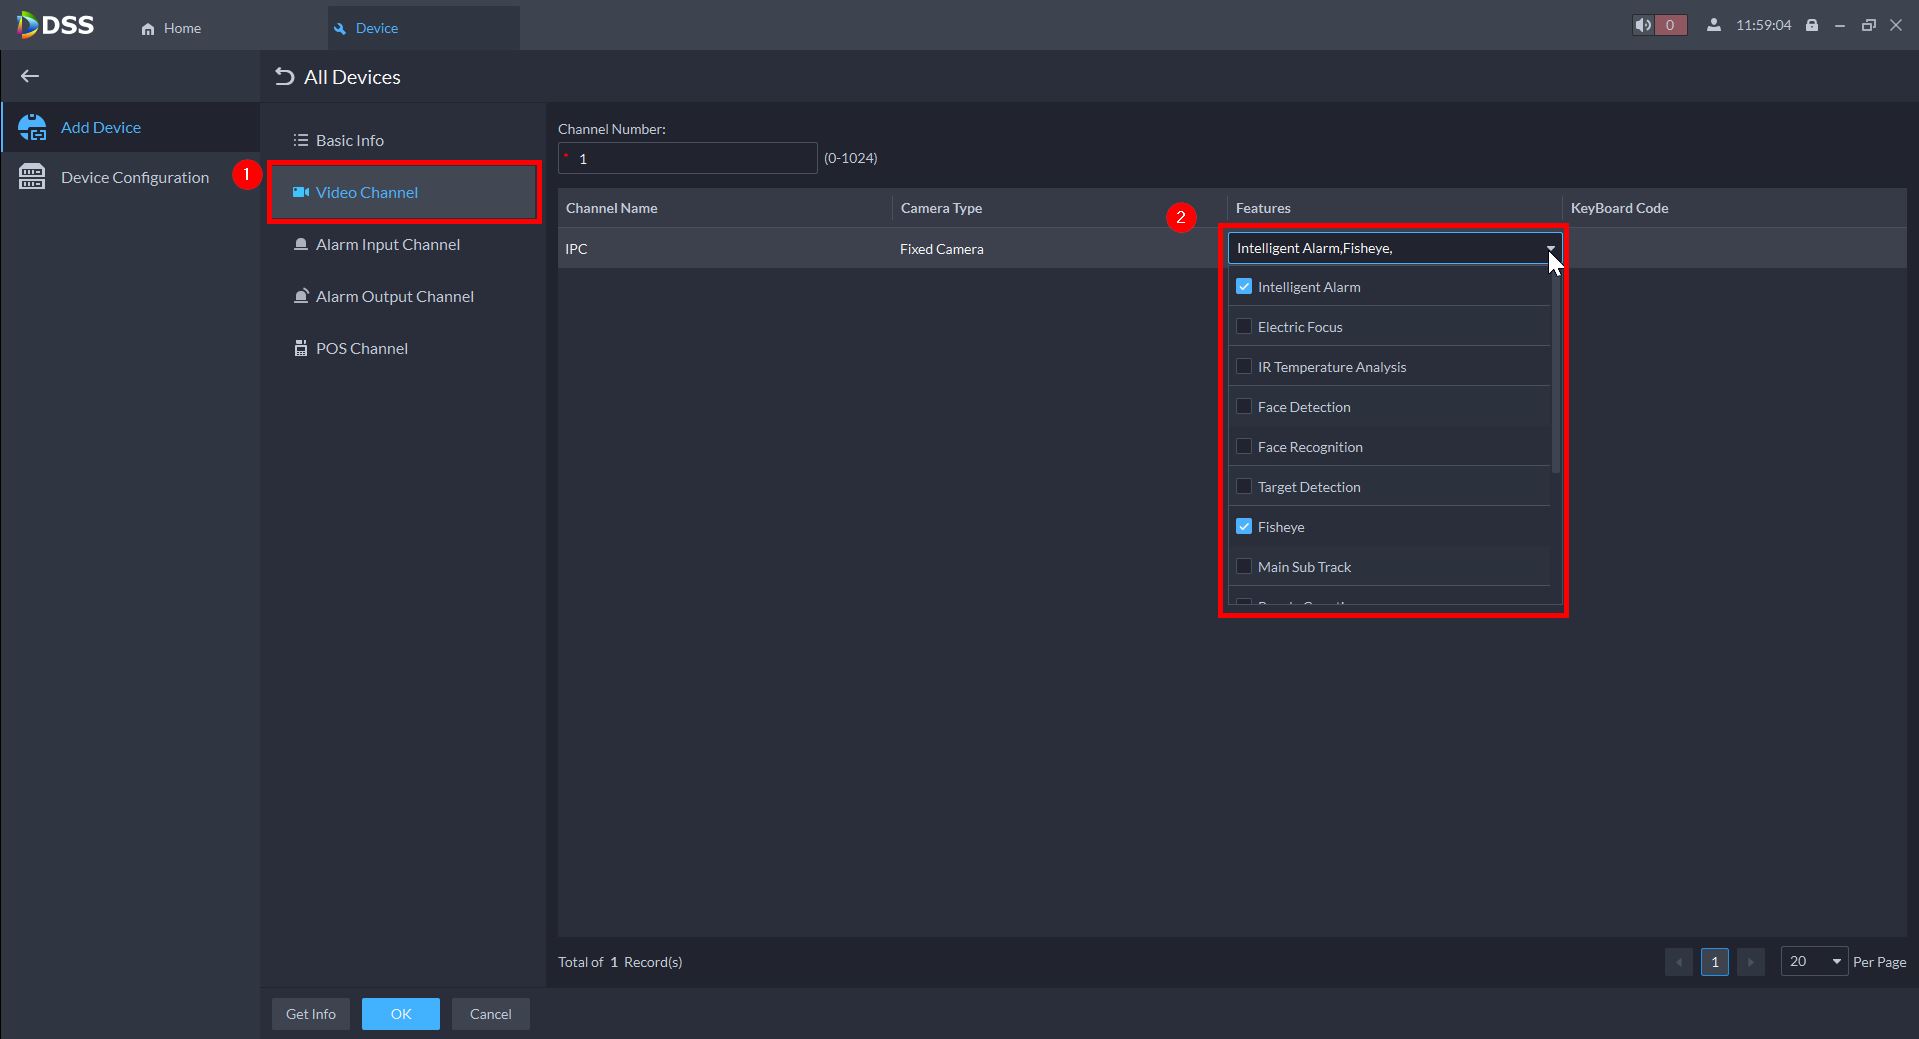
Task: Click the Device wrench icon
Action: pos(340,29)
